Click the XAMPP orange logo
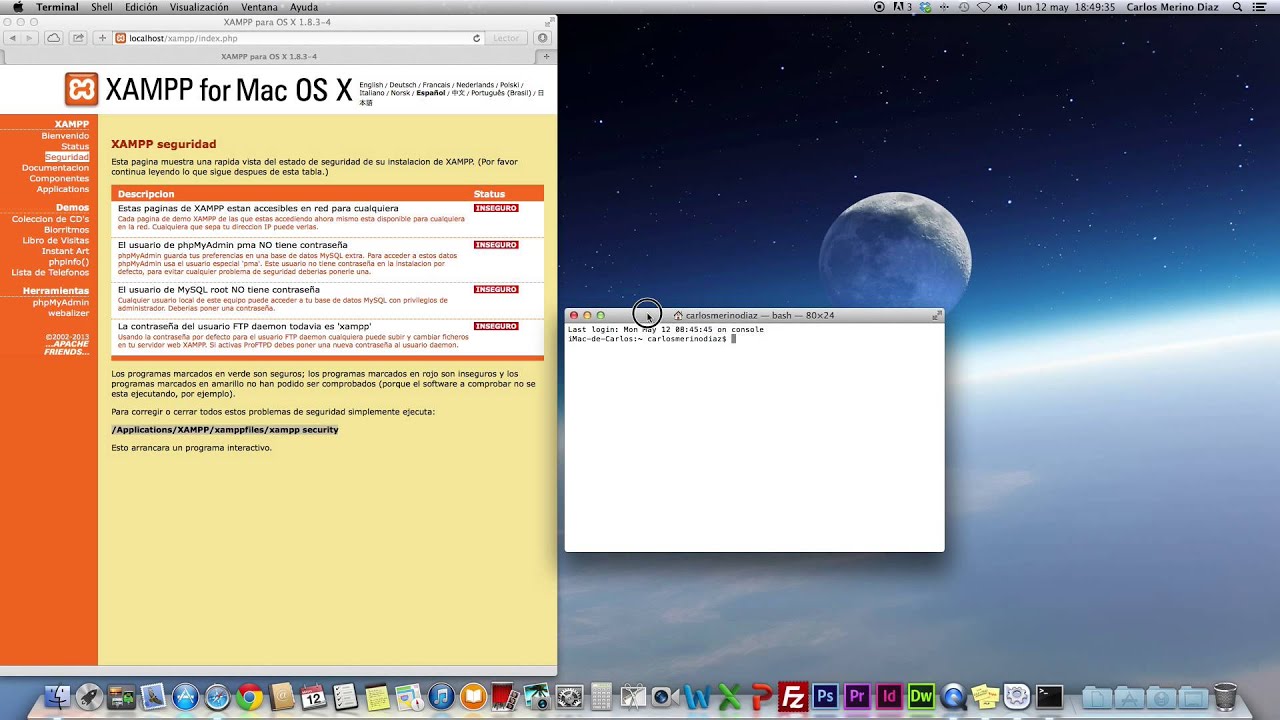This screenshot has height=720, width=1280. (x=81, y=89)
